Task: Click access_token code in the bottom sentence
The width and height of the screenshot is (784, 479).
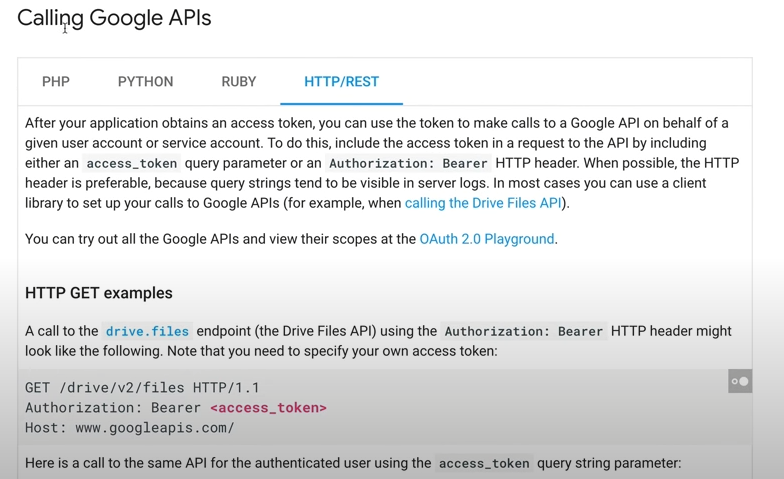Action: (484, 464)
